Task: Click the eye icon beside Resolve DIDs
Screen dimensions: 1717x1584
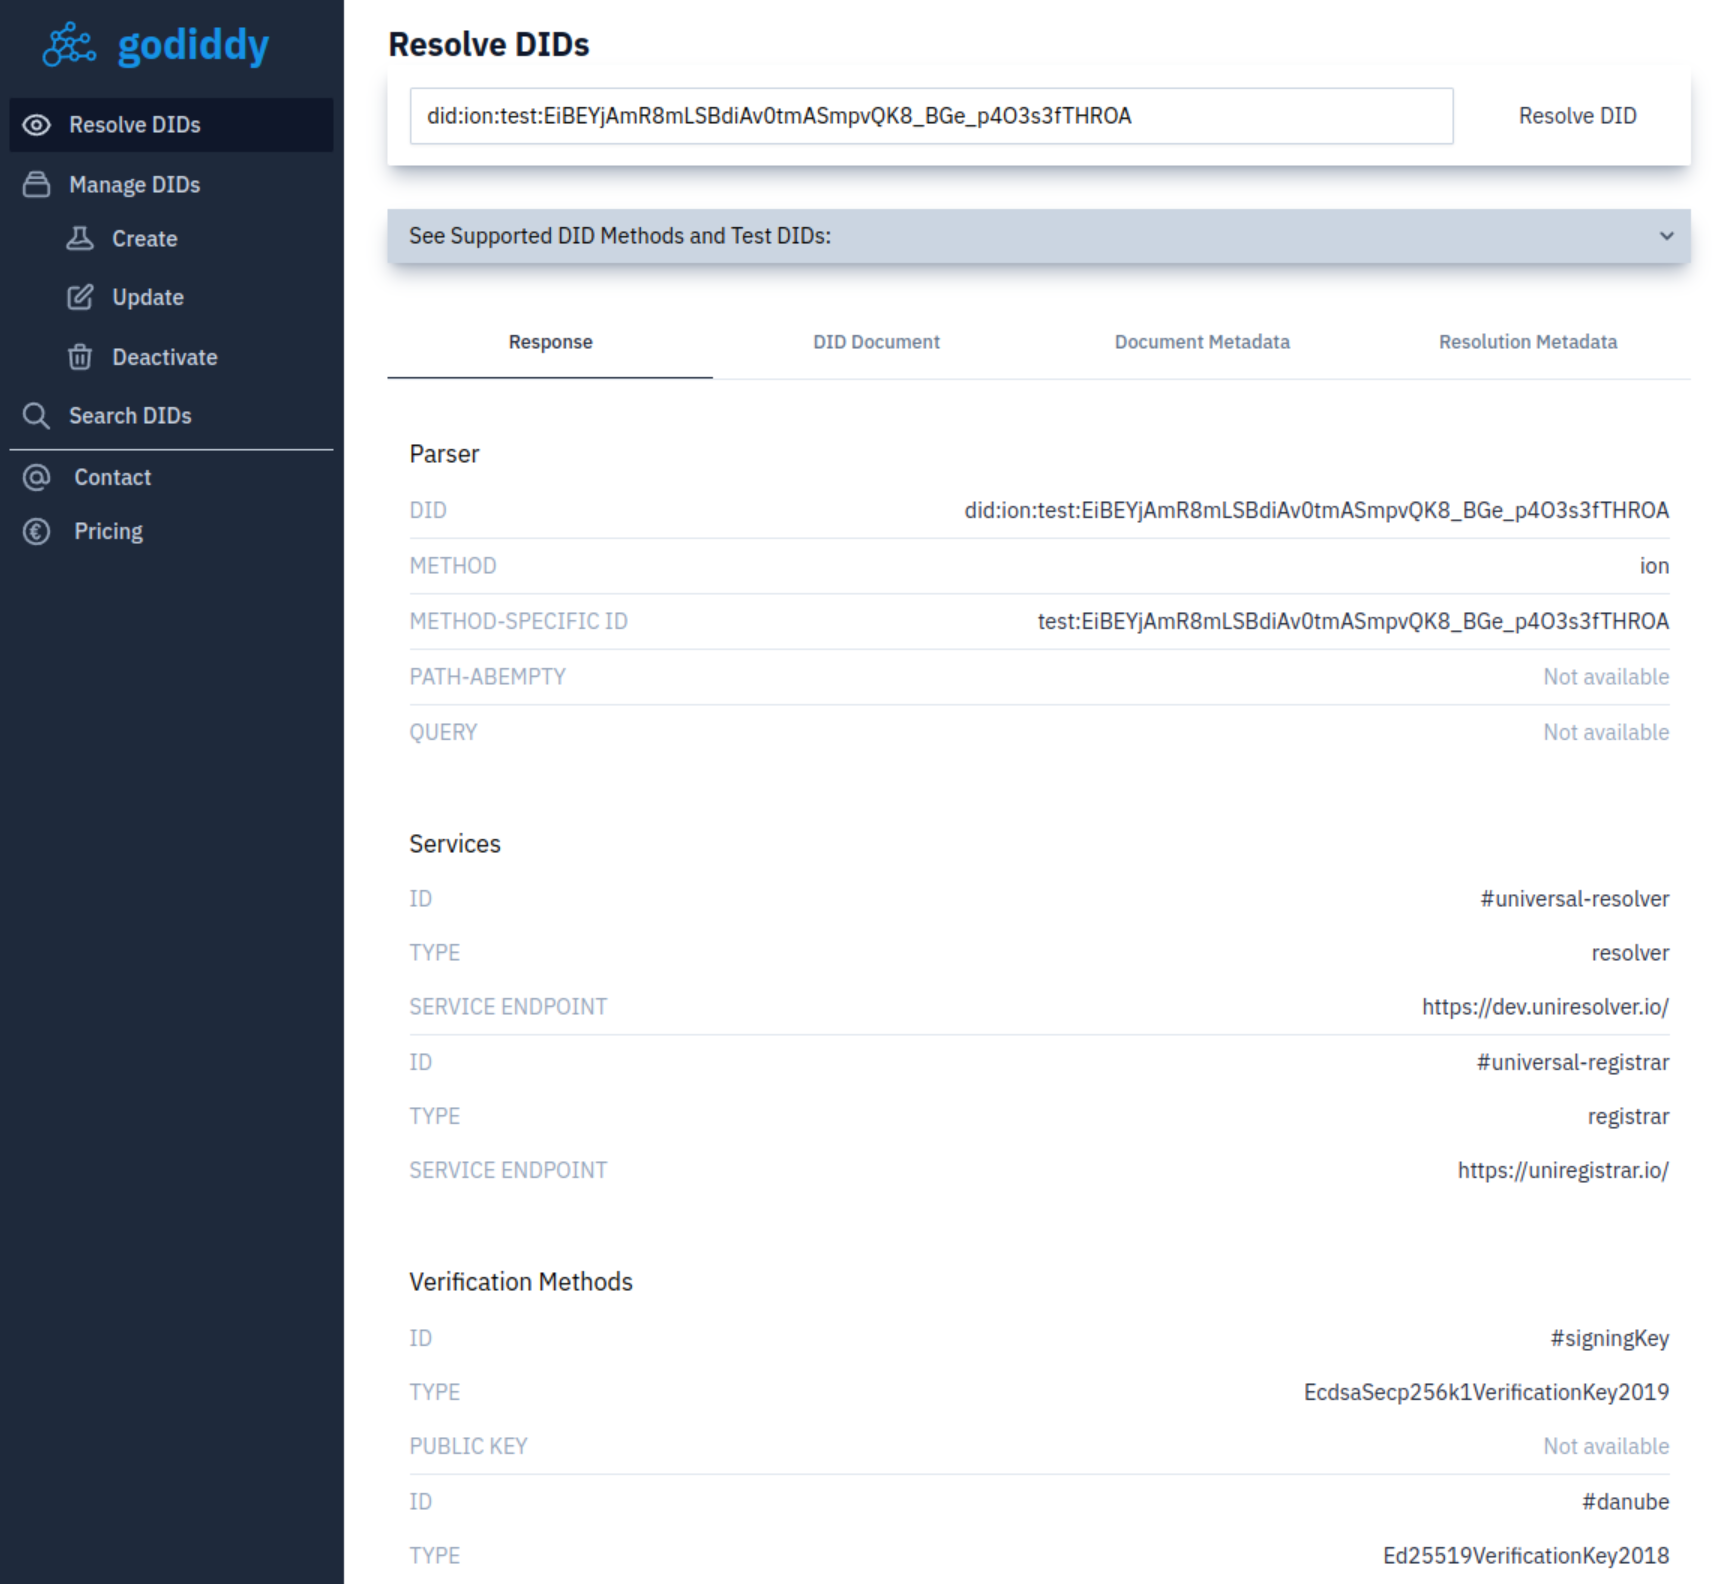Action: [x=37, y=125]
